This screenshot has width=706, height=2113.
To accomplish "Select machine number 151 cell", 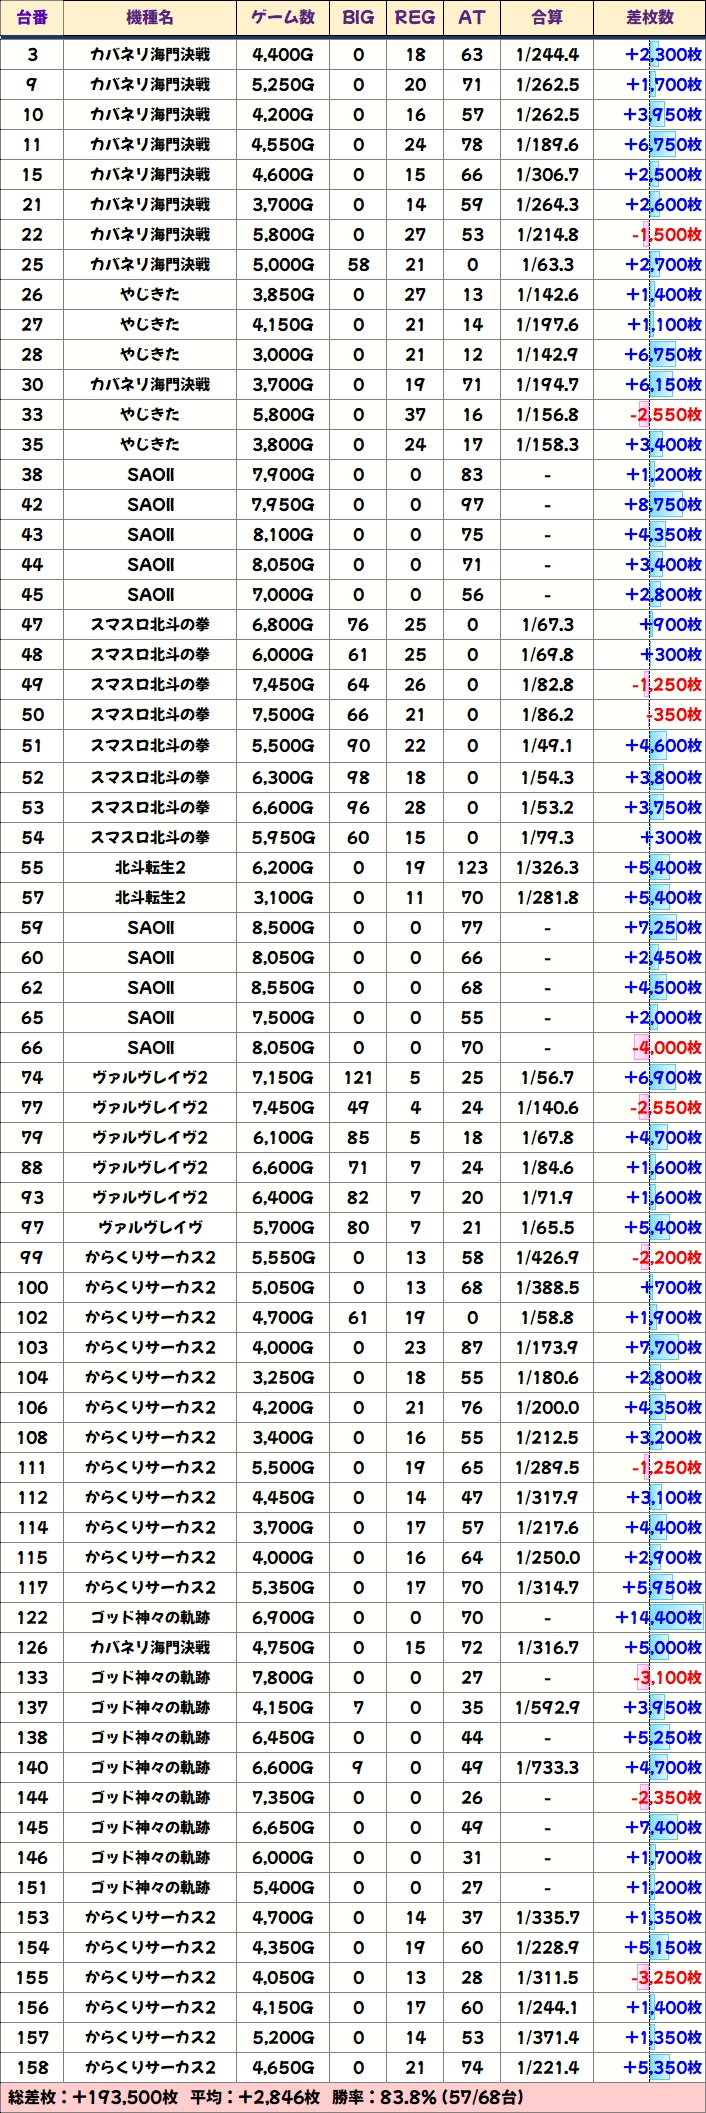I will (32, 1887).
